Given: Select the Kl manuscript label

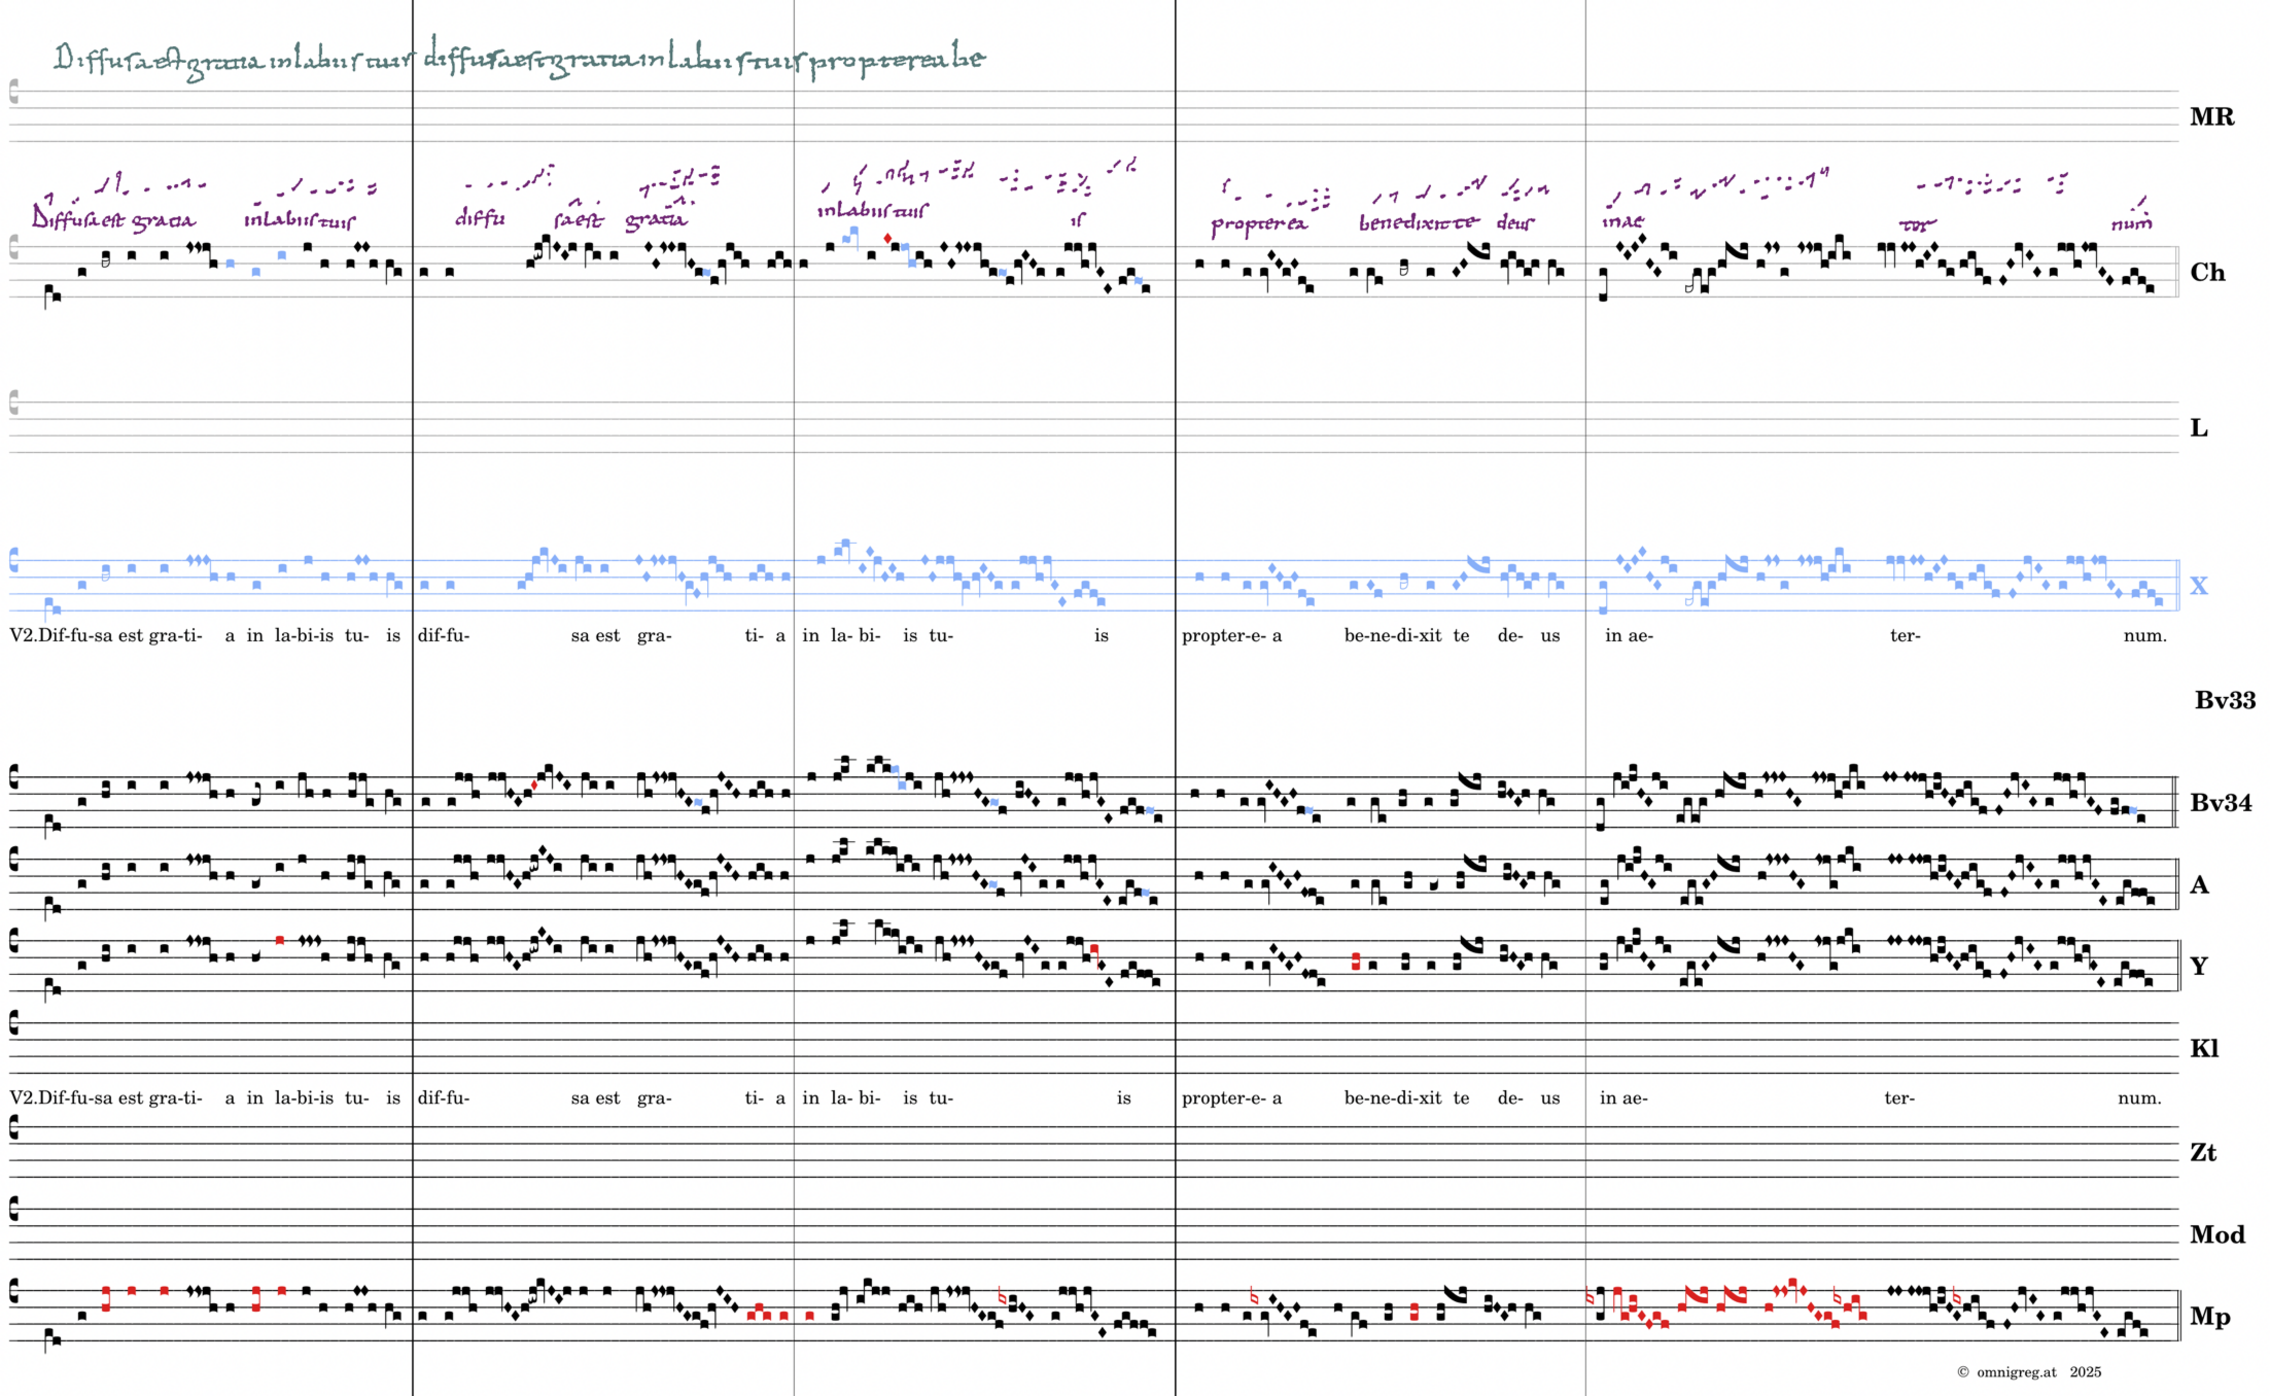Looking at the screenshot, I should coord(2204,1048).
